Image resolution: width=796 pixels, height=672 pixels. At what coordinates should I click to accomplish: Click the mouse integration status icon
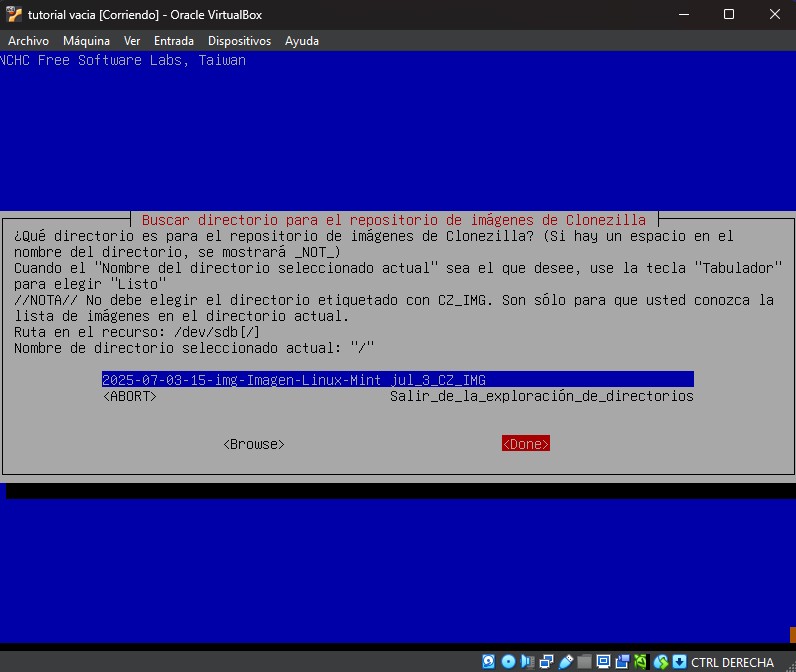pos(660,661)
